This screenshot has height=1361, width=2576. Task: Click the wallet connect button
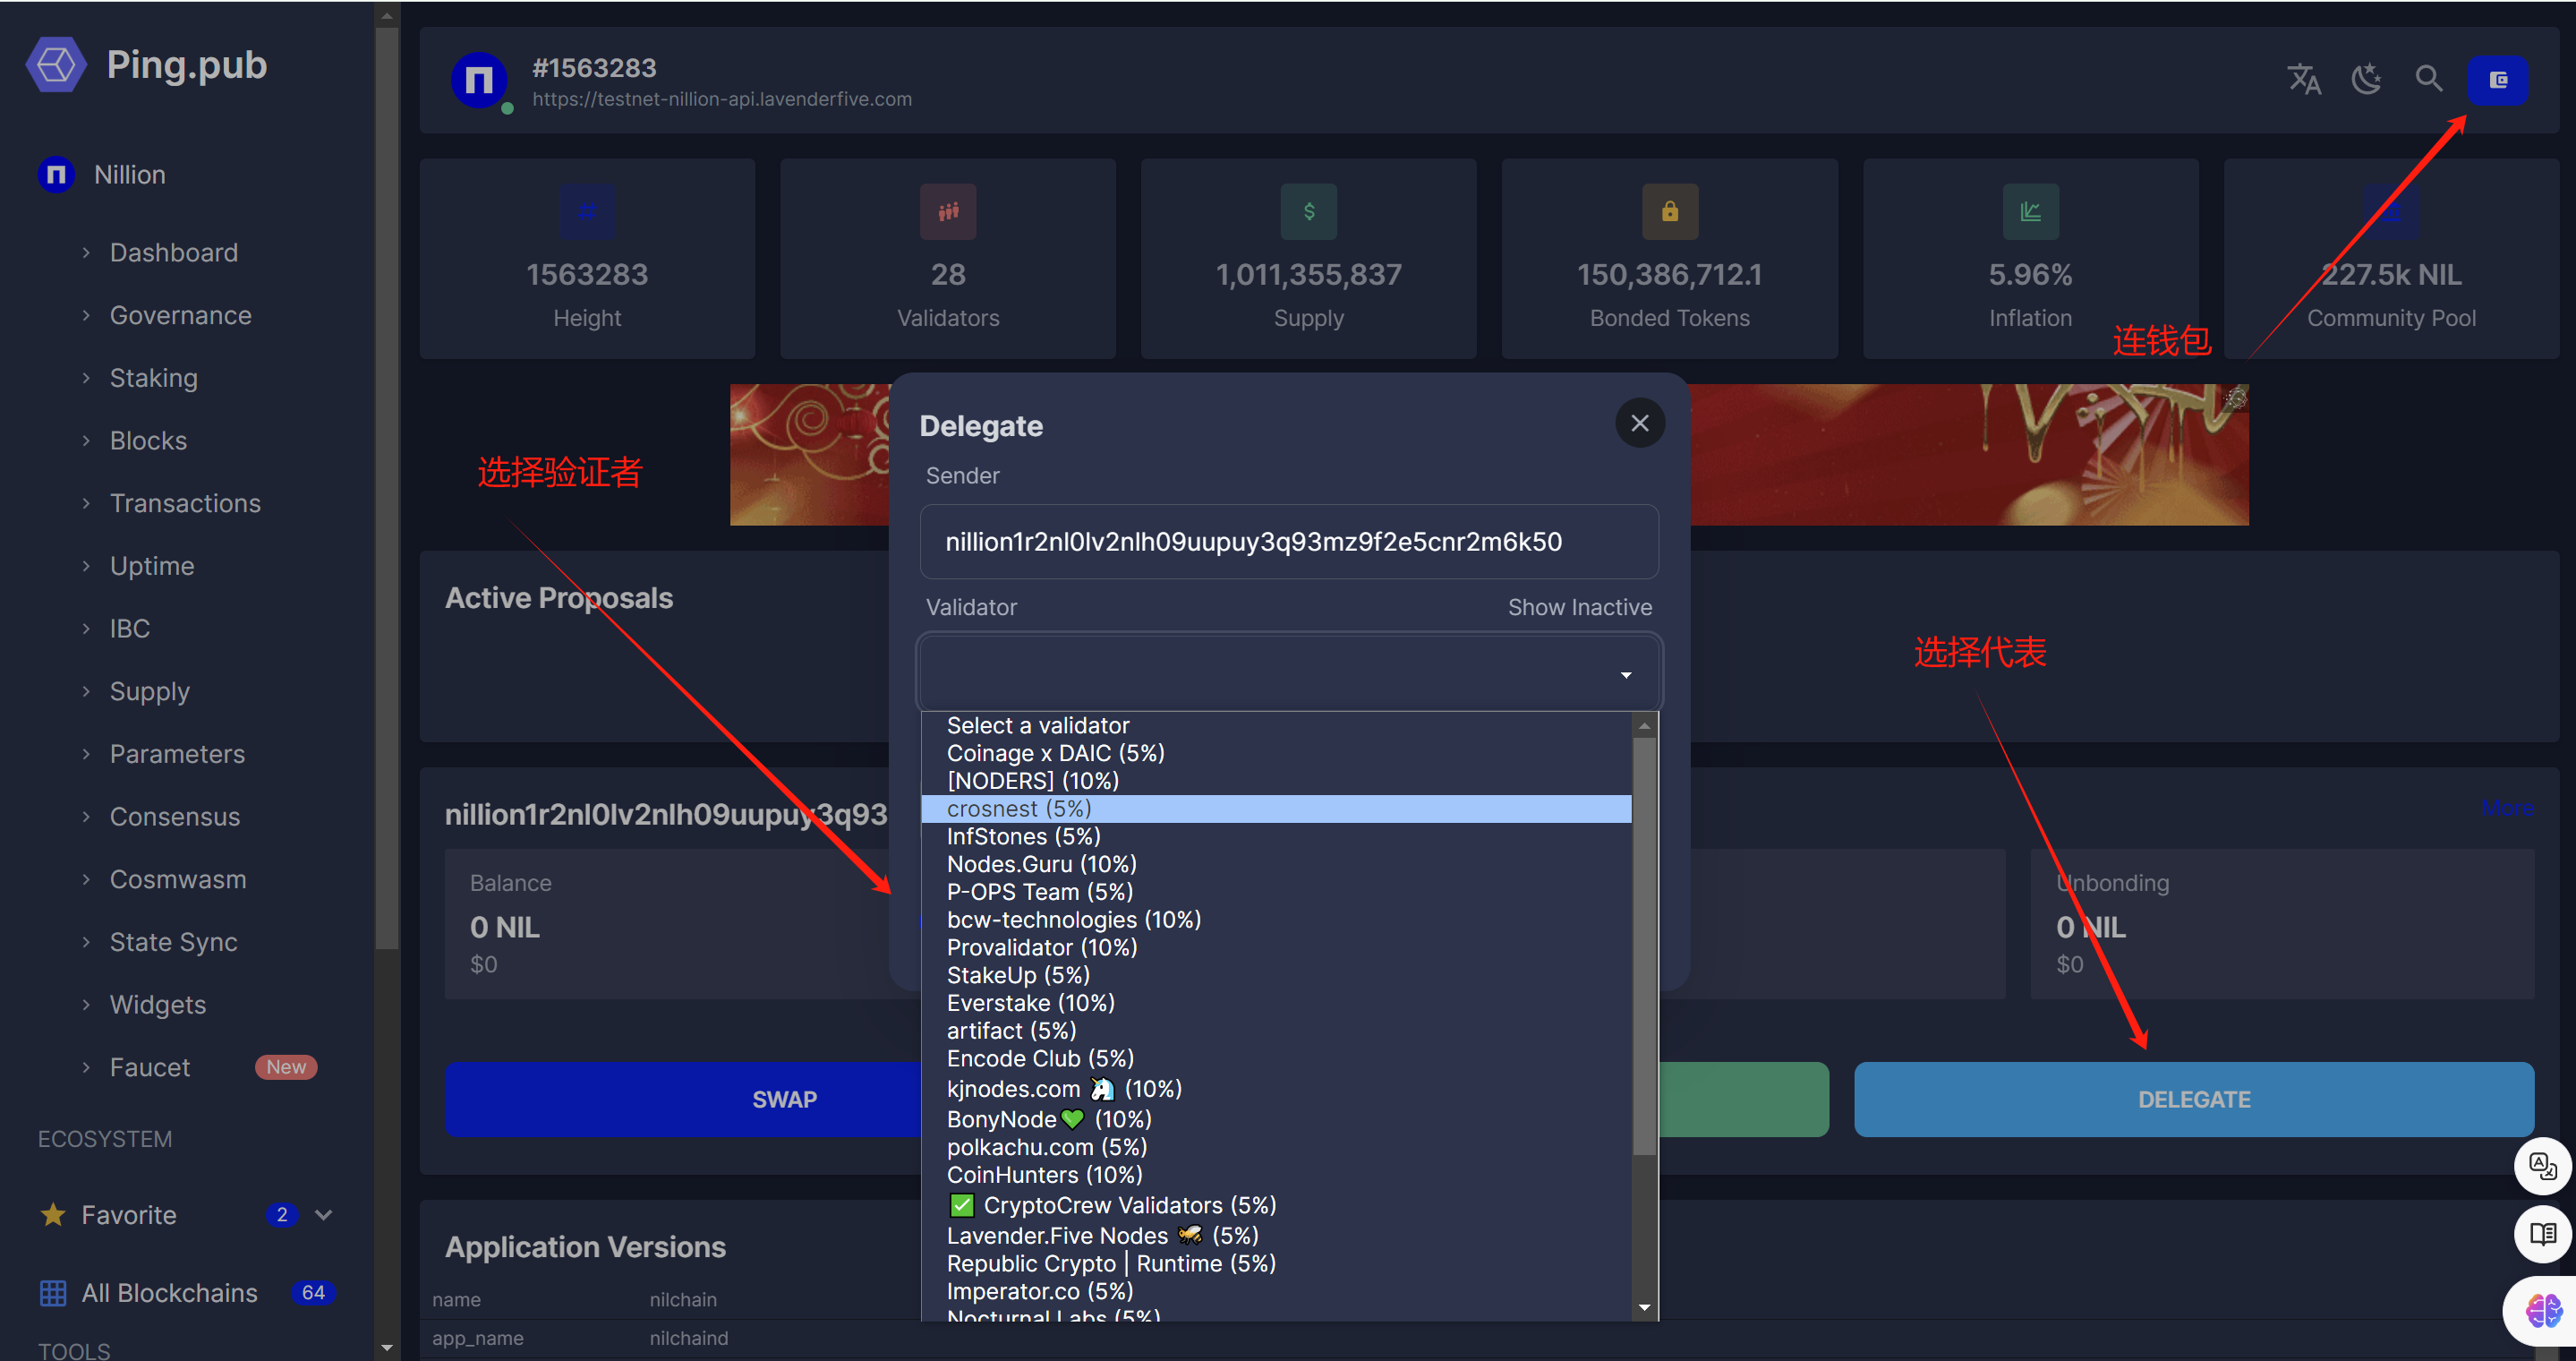[2497, 80]
